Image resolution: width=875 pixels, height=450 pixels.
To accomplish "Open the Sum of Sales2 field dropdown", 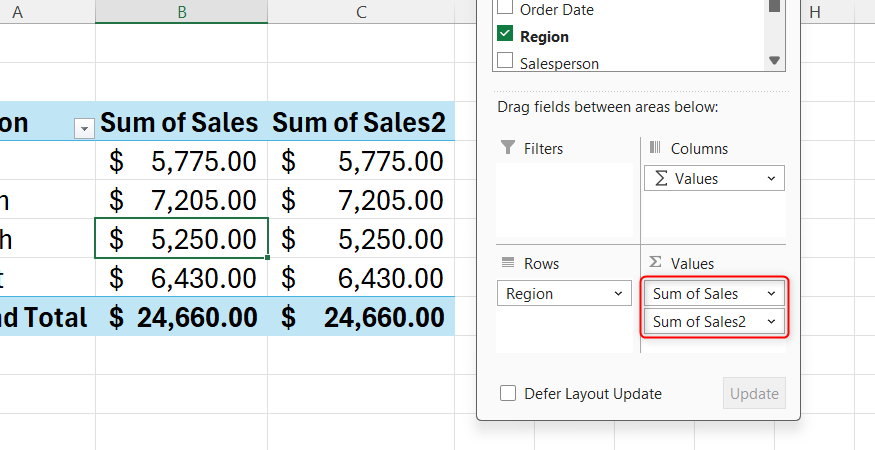I will (x=771, y=322).
